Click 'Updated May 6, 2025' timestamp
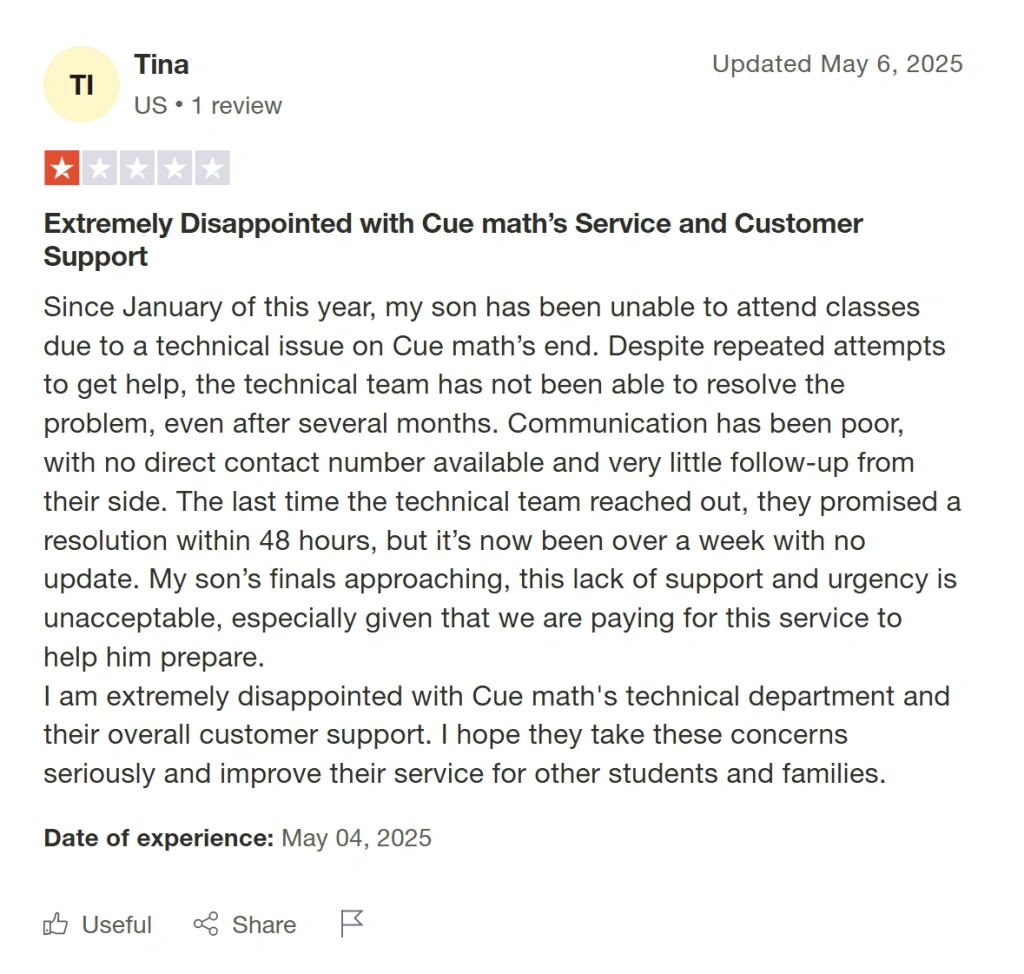The image size is (1024, 974). tap(838, 64)
